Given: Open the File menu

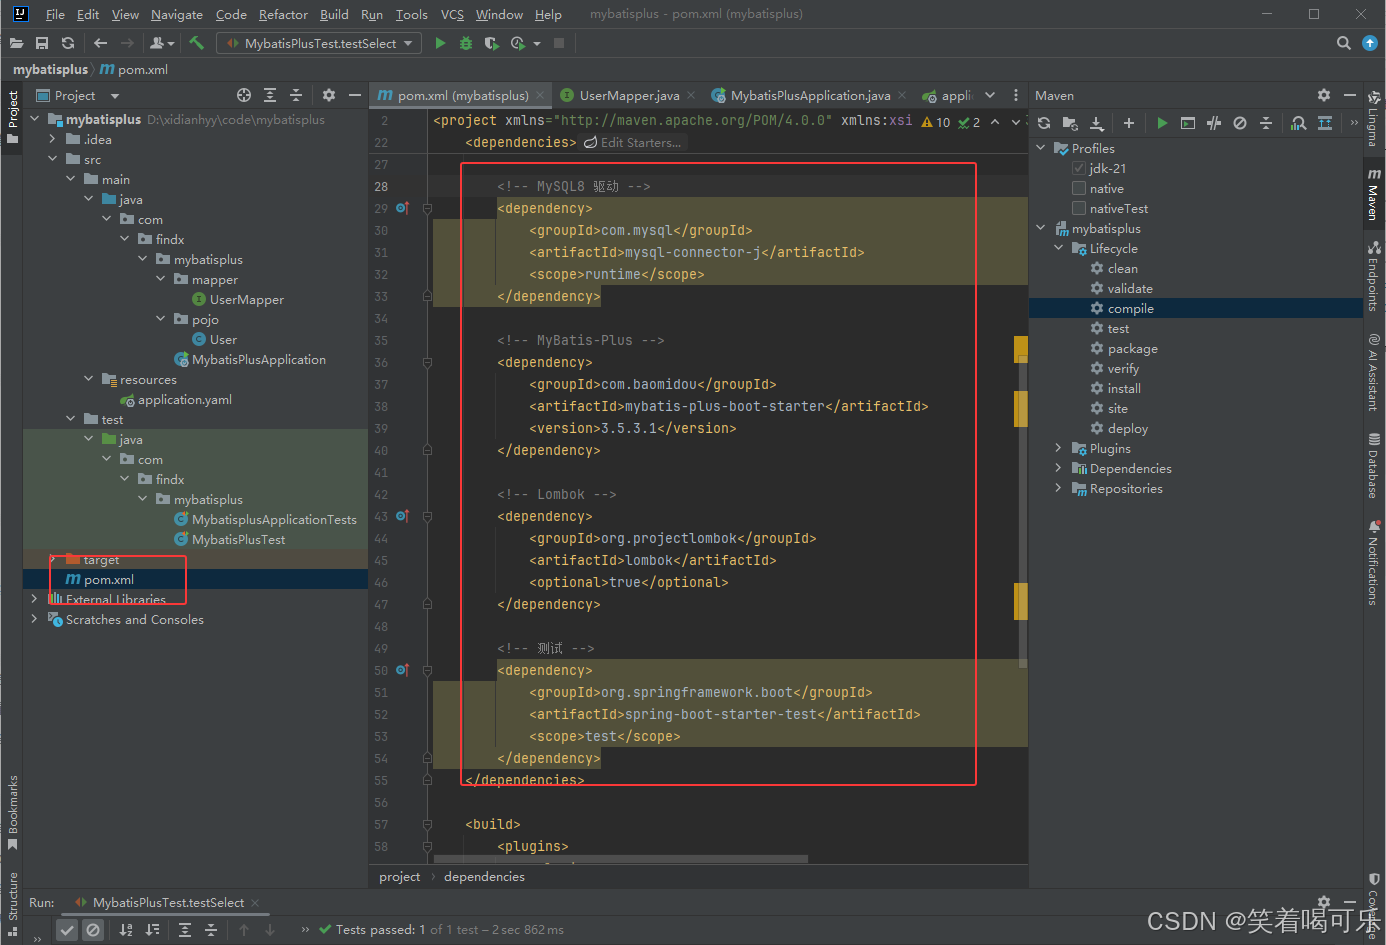Looking at the screenshot, I should [55, 14].
